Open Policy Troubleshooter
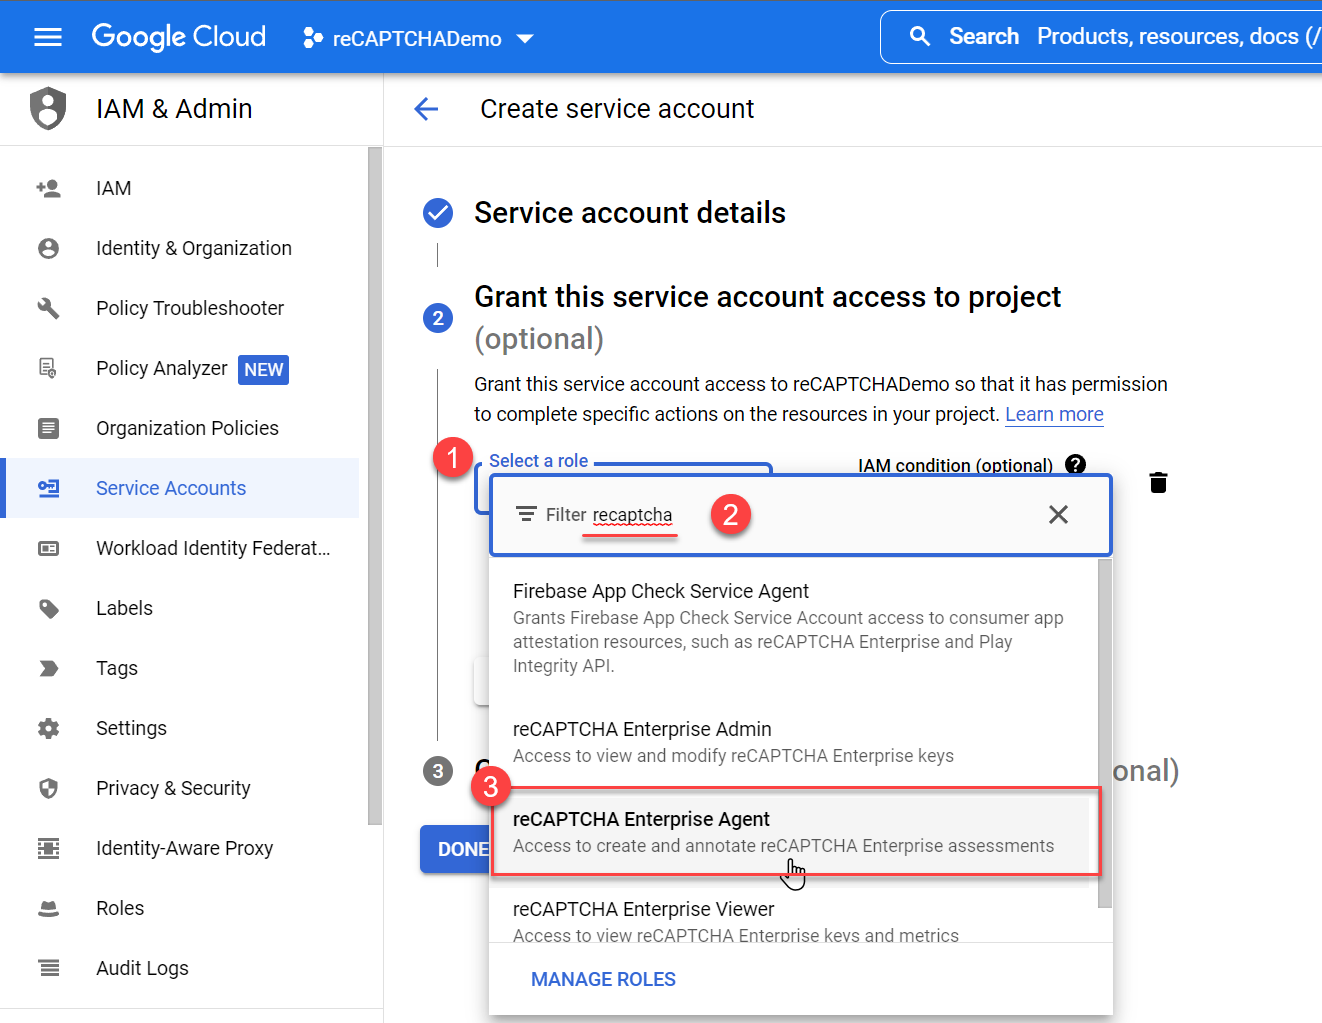 (x=190, y=308)
